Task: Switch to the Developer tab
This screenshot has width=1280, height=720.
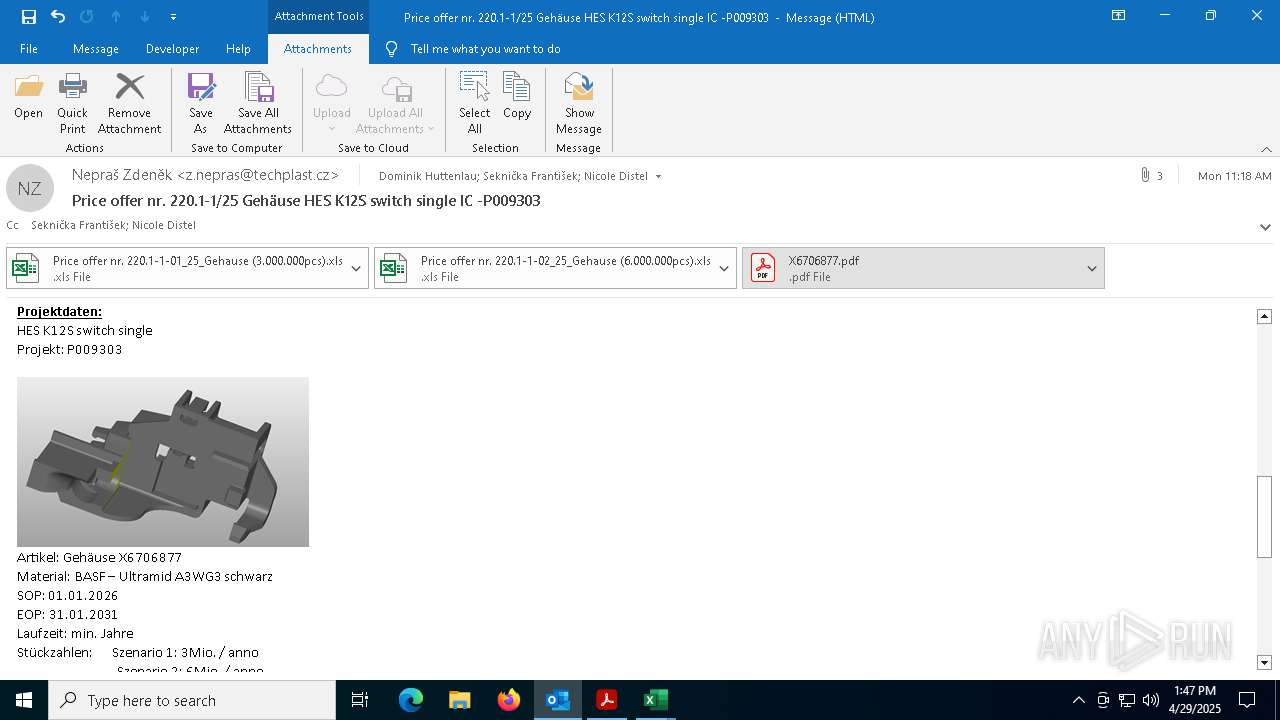Action: 172,49
